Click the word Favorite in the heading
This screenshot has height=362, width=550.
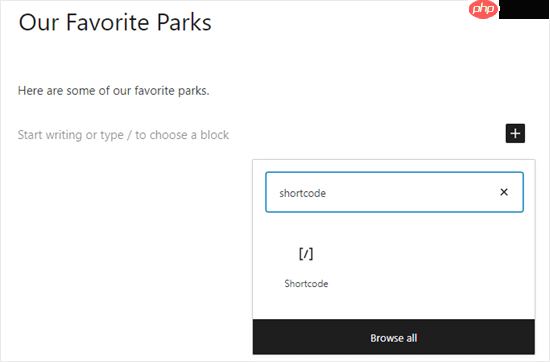(x=108, y=22)
